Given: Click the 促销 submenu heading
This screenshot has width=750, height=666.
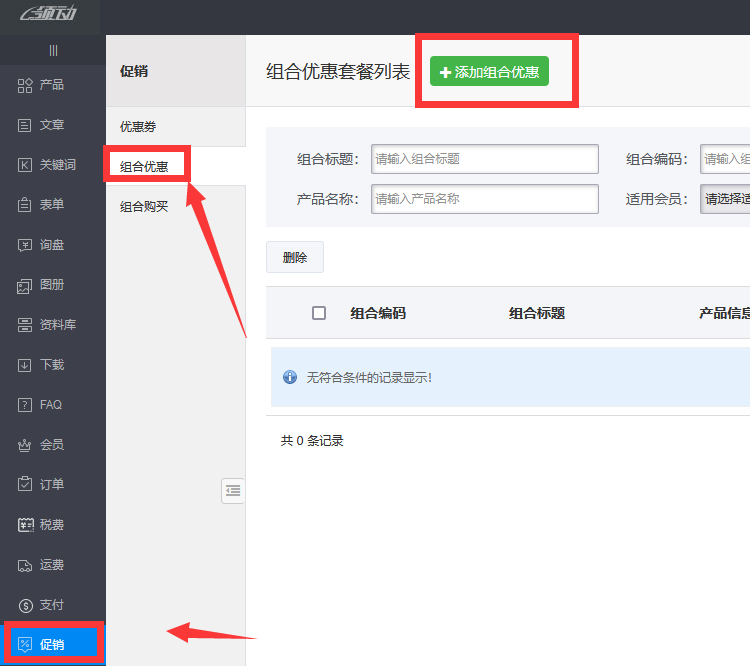Looking at the screenshot, I should click(134, 71).
